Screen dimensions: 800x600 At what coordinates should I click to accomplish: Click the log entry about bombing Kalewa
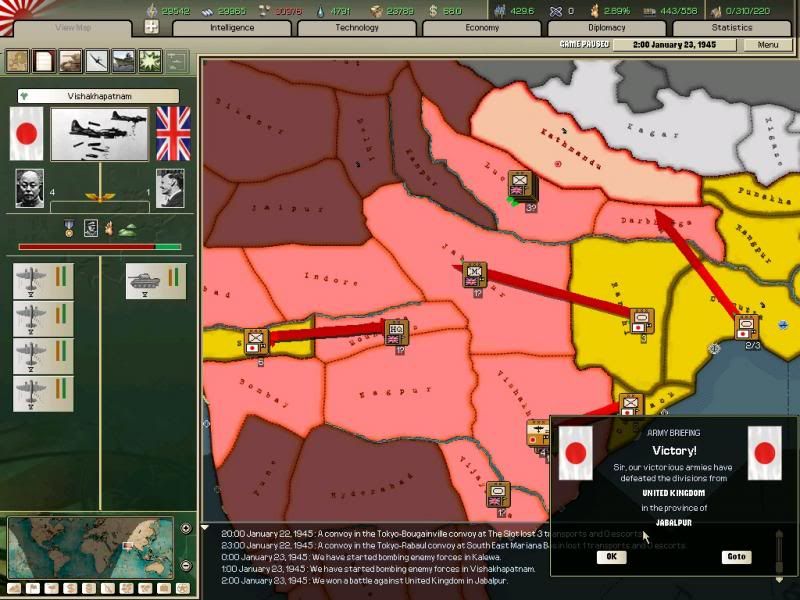pos(361,557)
